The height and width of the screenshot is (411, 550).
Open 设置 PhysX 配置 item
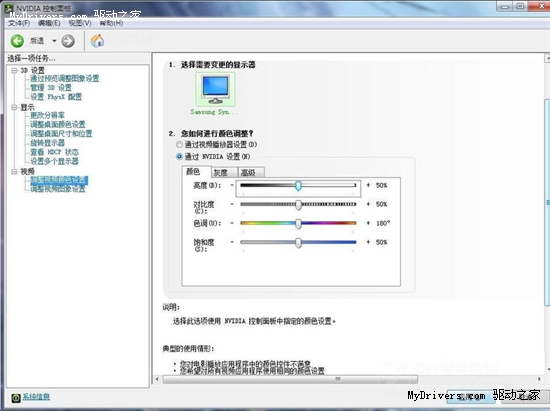coord(56,96)
